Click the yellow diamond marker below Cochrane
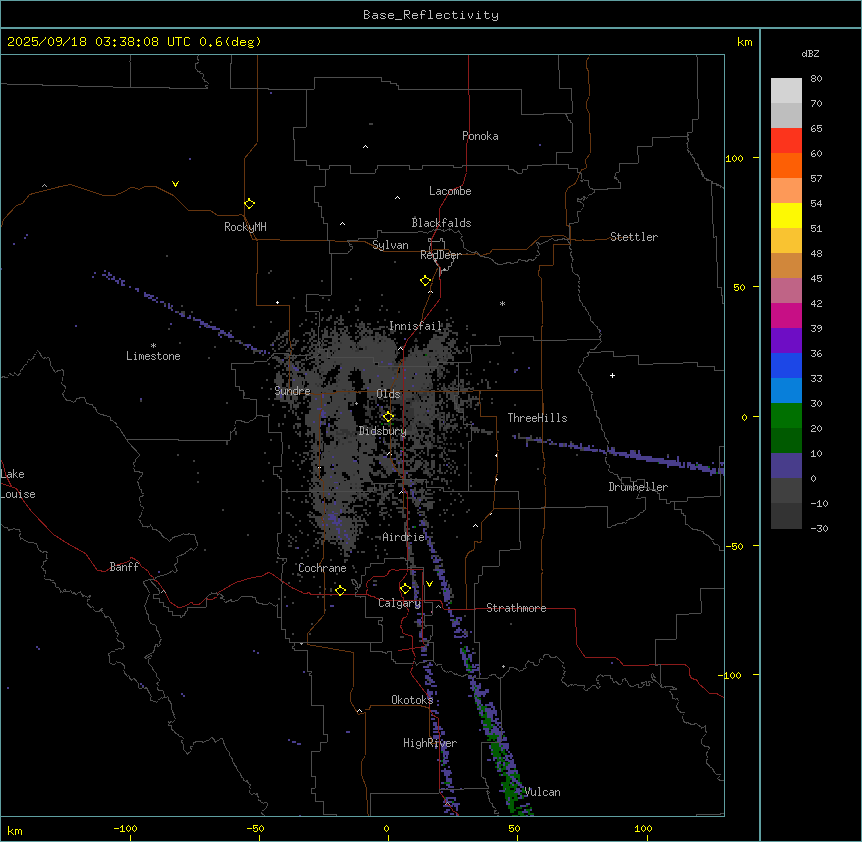862x842 pixels. click(340, 590)
